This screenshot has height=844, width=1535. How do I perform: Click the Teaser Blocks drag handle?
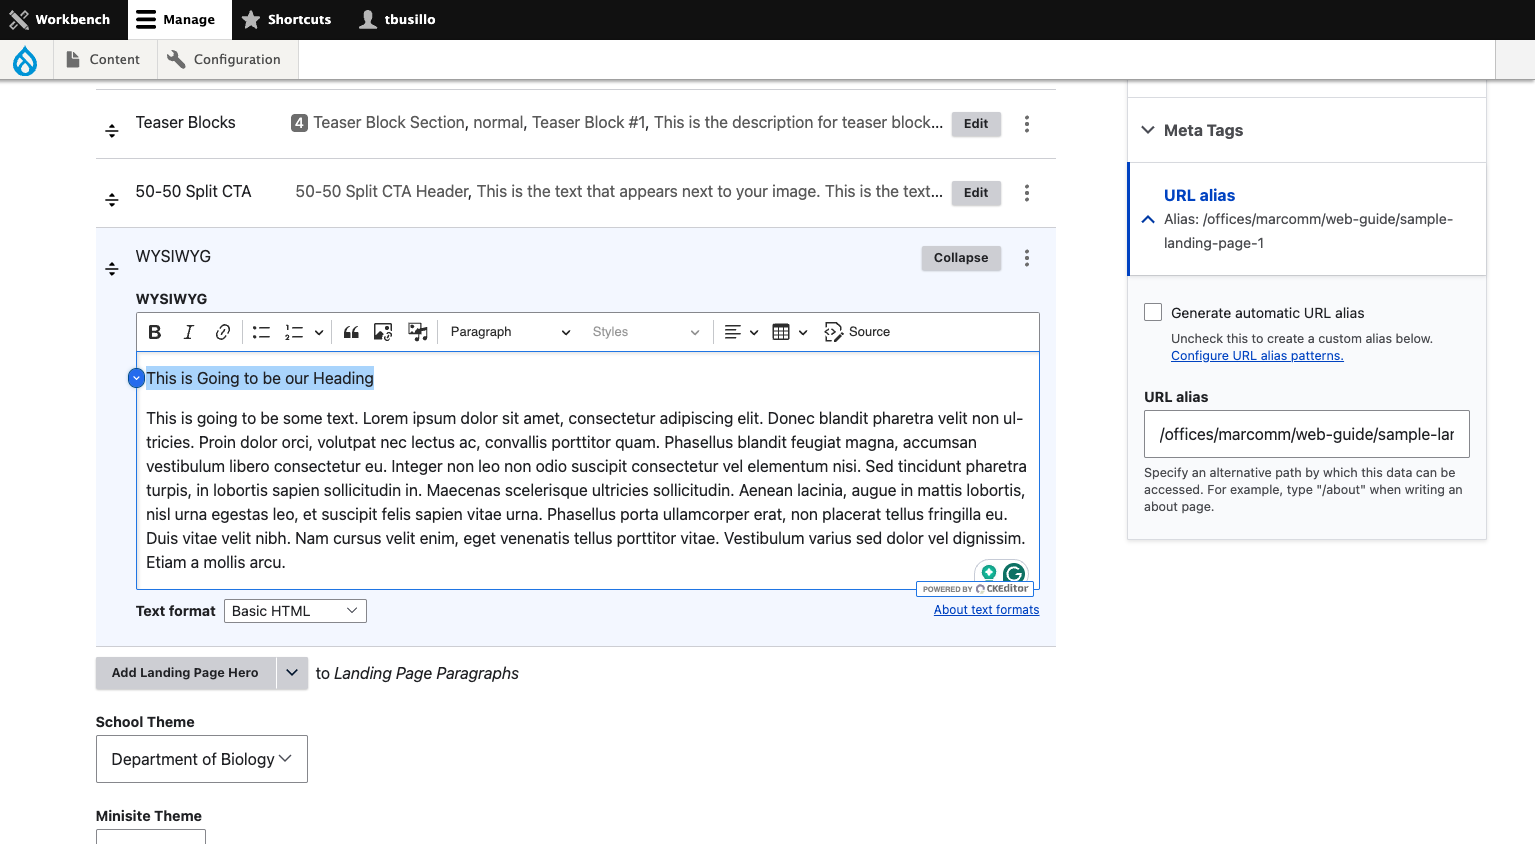click(x=112, y=131)
